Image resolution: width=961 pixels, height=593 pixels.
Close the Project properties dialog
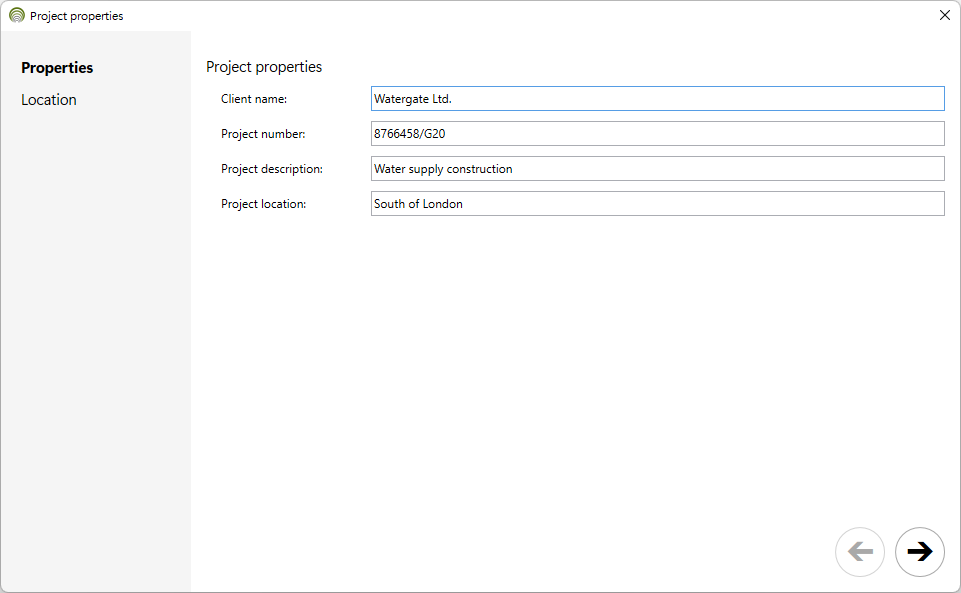click(x=944, y=15)
